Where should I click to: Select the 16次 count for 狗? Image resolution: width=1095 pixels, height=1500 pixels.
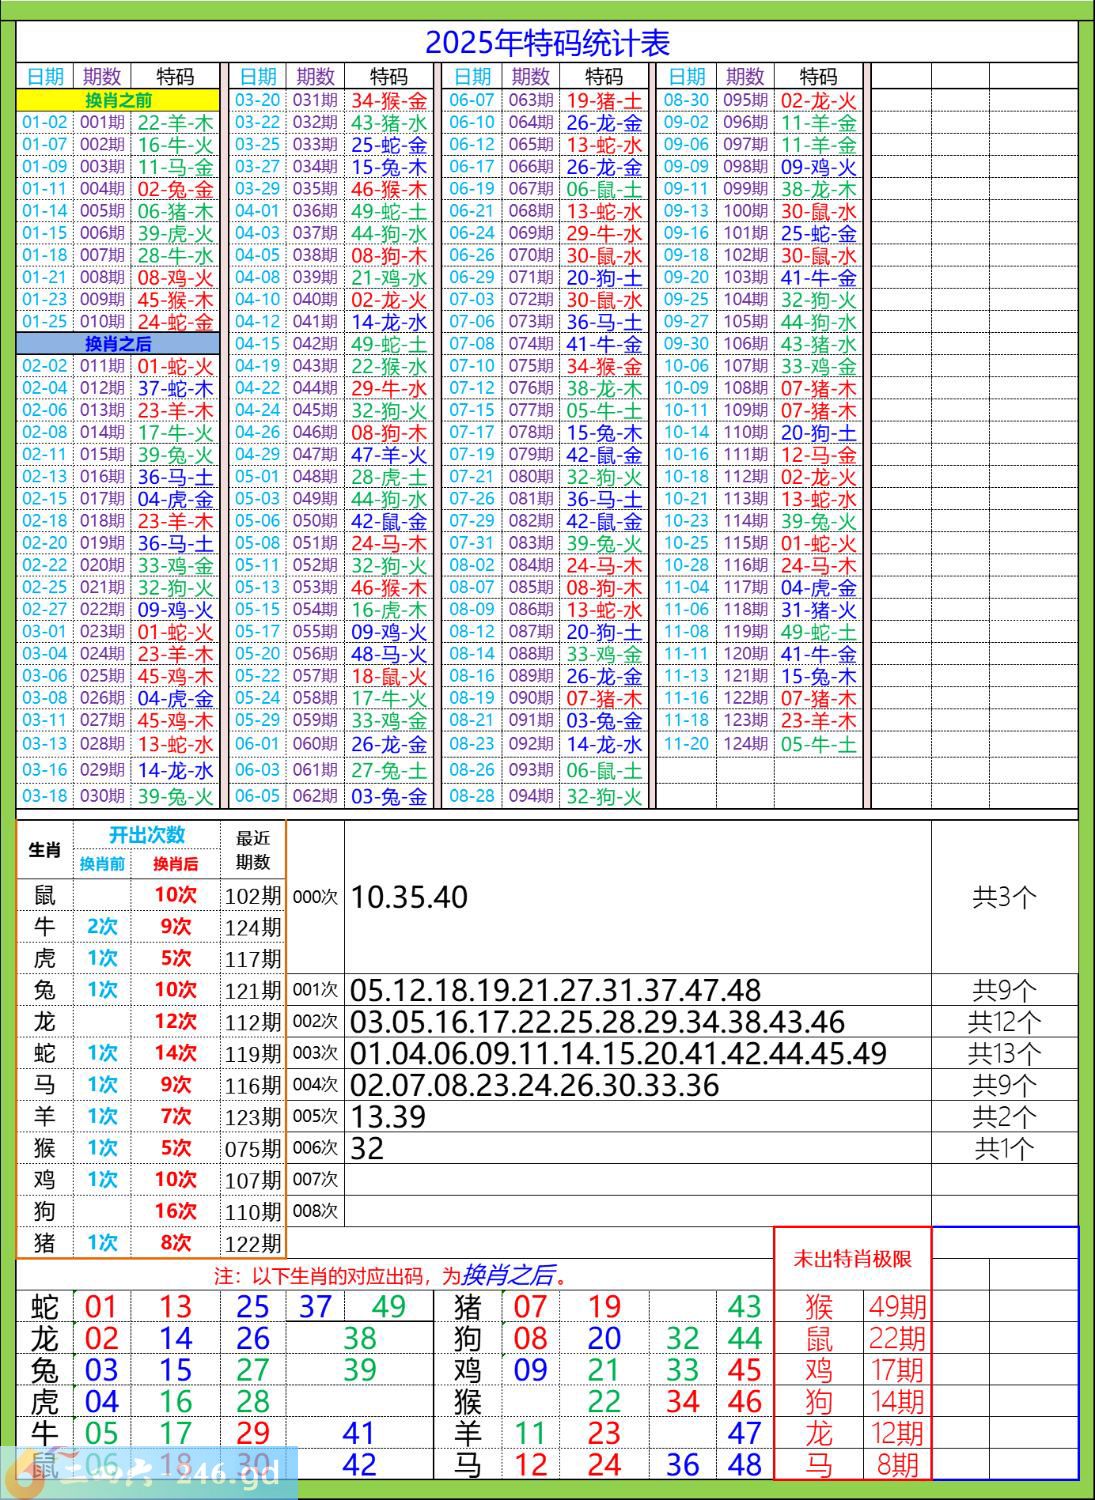175,1211
